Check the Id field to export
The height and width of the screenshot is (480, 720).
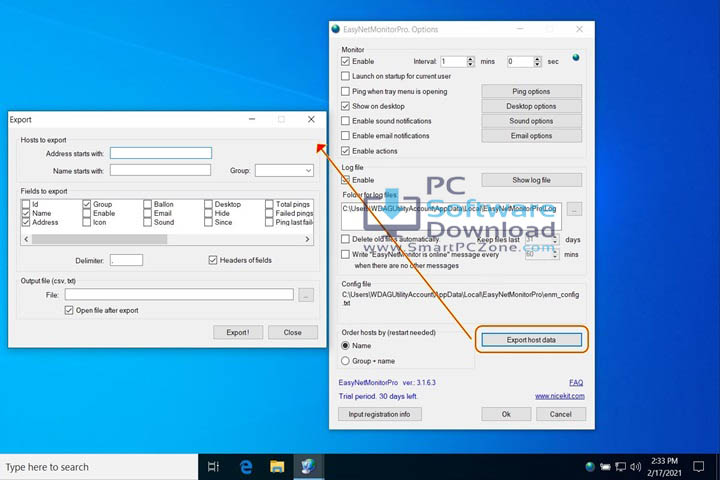click(x=26, y=204)
